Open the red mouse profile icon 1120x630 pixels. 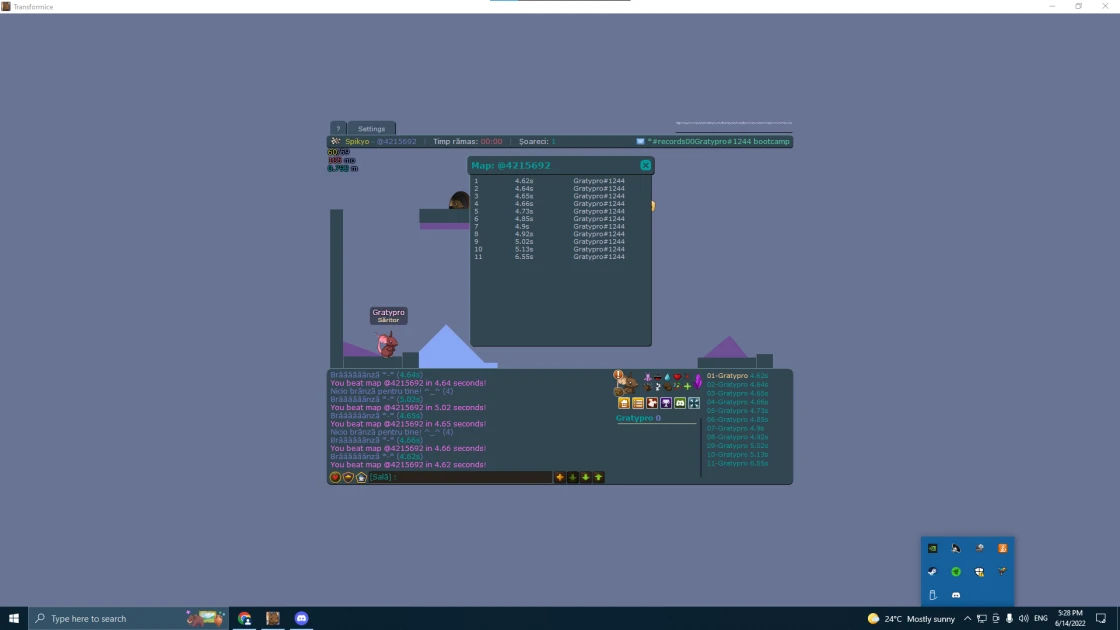(651, 404)
